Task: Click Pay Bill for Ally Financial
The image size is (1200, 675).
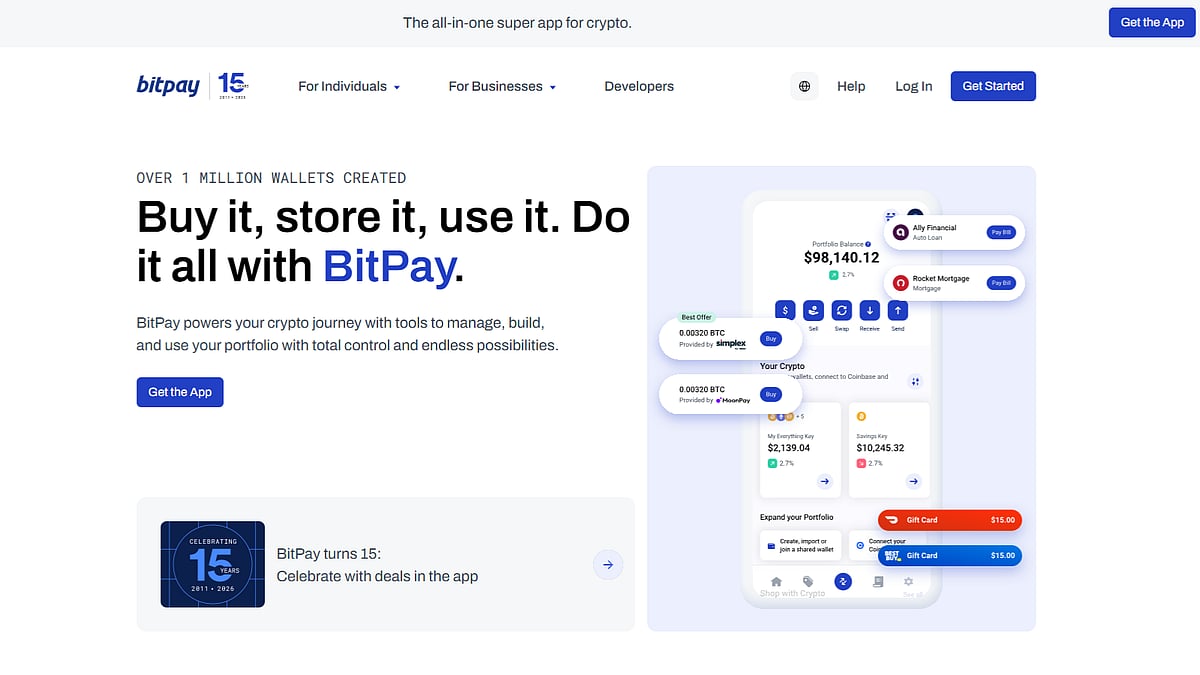Action: point(1000,232)
